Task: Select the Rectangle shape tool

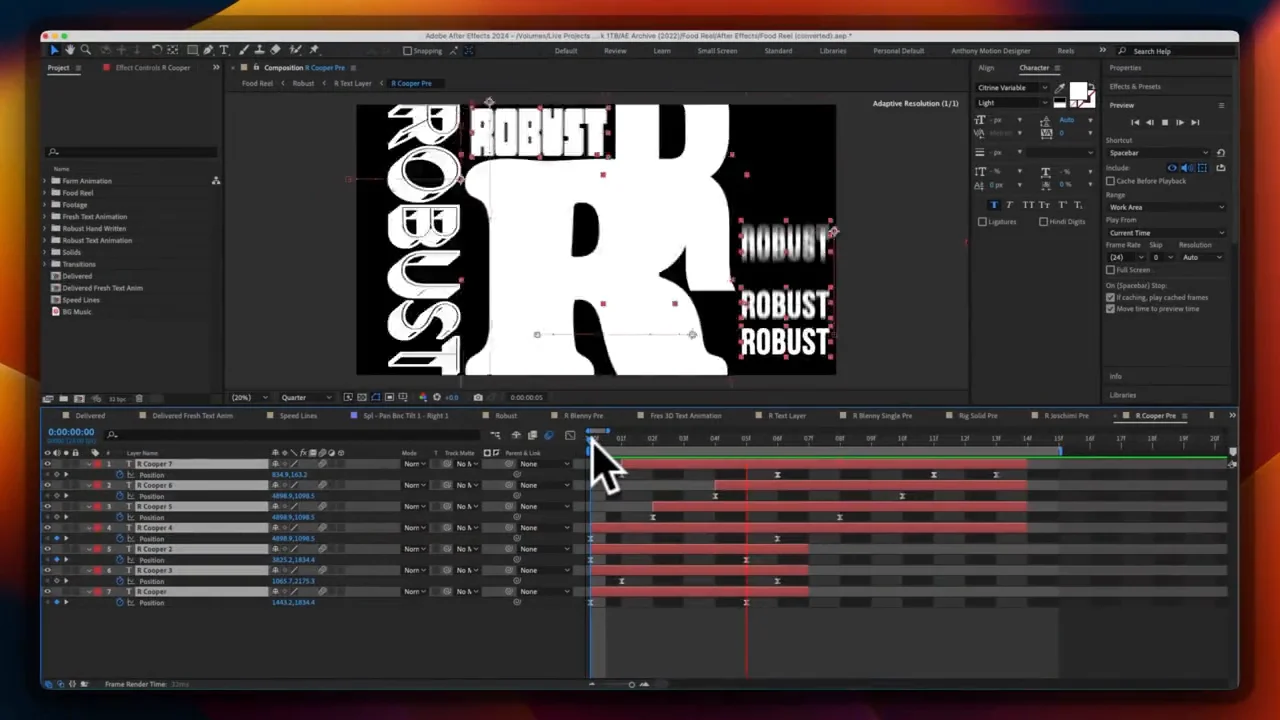Action: pyautogui.click(x=192, y=50)
